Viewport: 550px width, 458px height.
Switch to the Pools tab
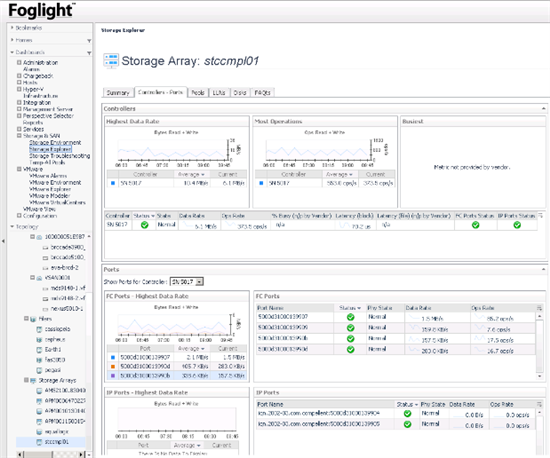(198, 93)
